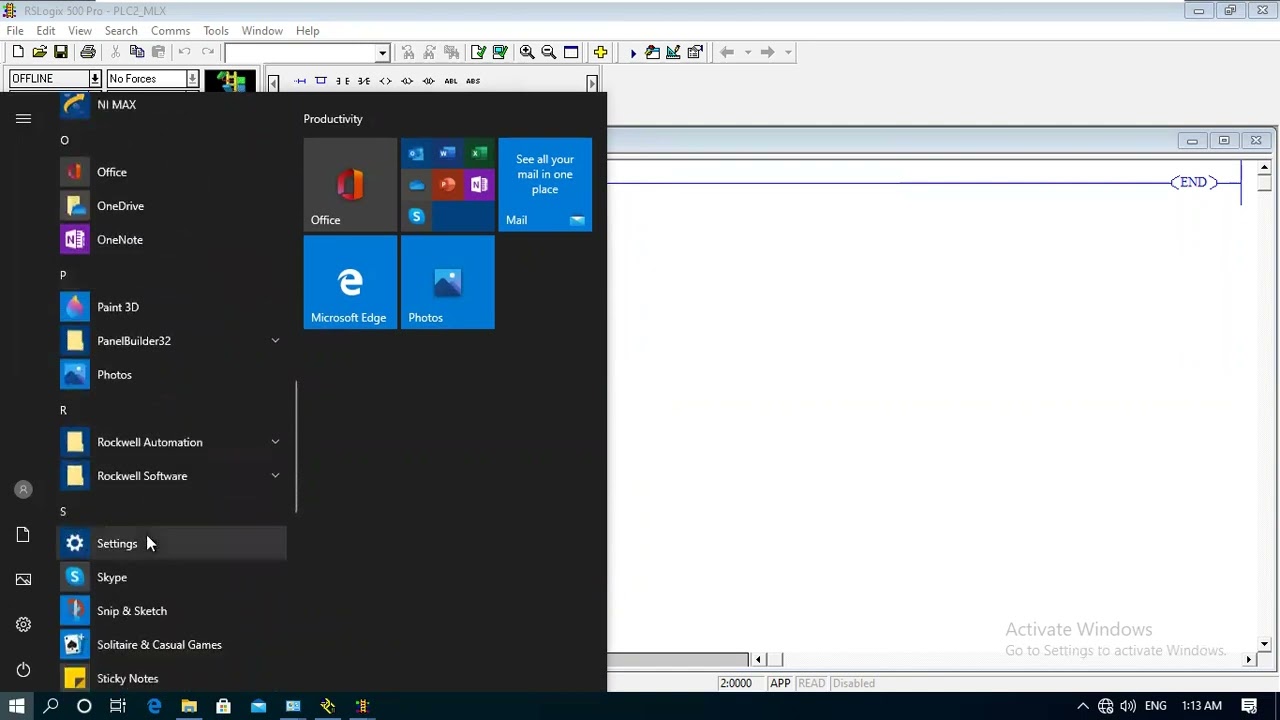Open the OFFLINE mode dropdown
This screenshot has height=720, width=1280.
pyautogui.click(x=95, y=79)
